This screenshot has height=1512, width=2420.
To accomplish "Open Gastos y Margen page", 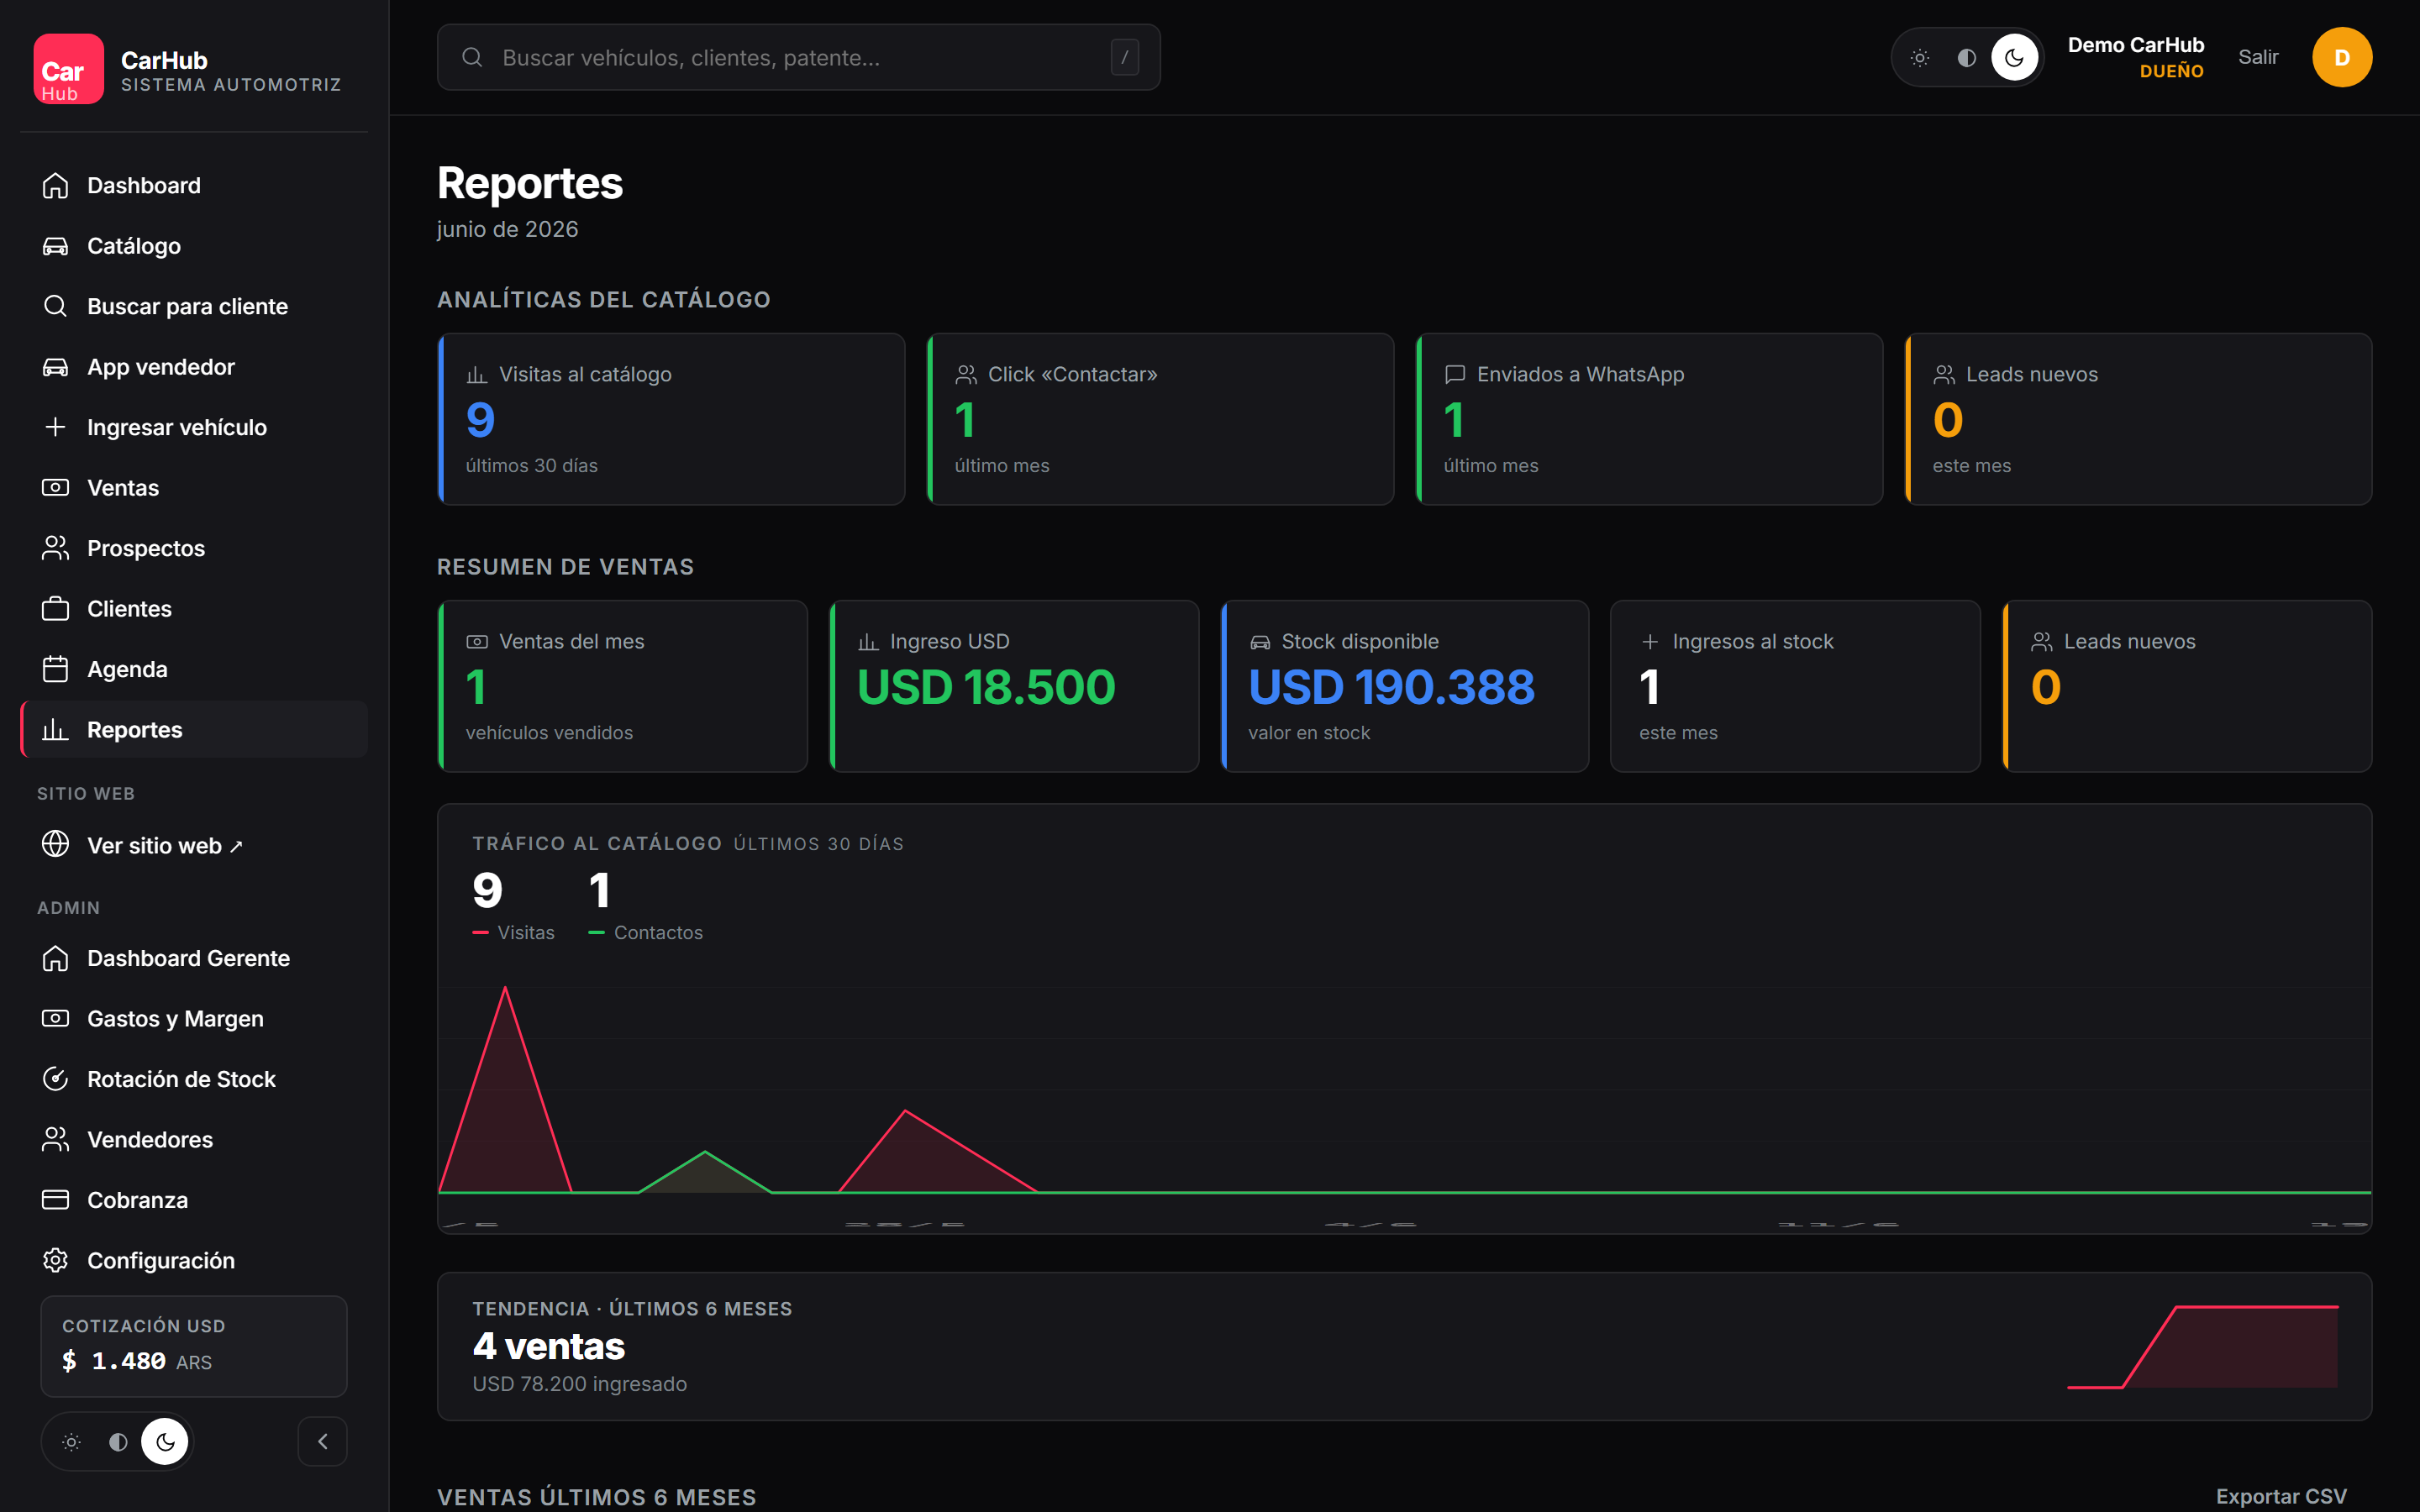I will pyautogui.click(x=194, y=1018).
